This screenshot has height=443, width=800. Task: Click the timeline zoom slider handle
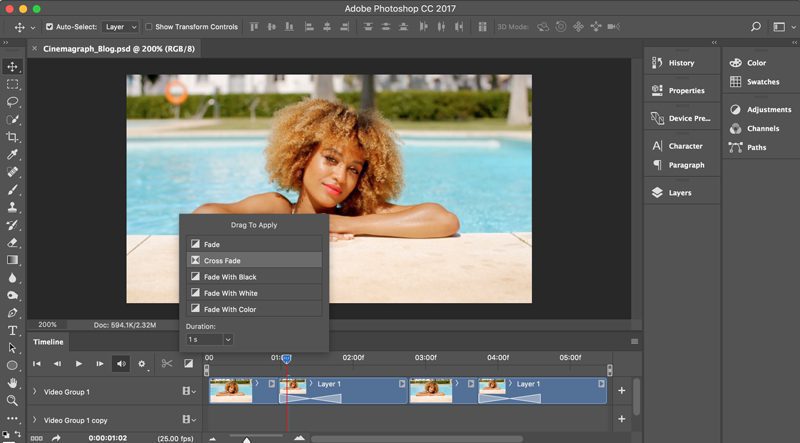click(x=246, y=439)
